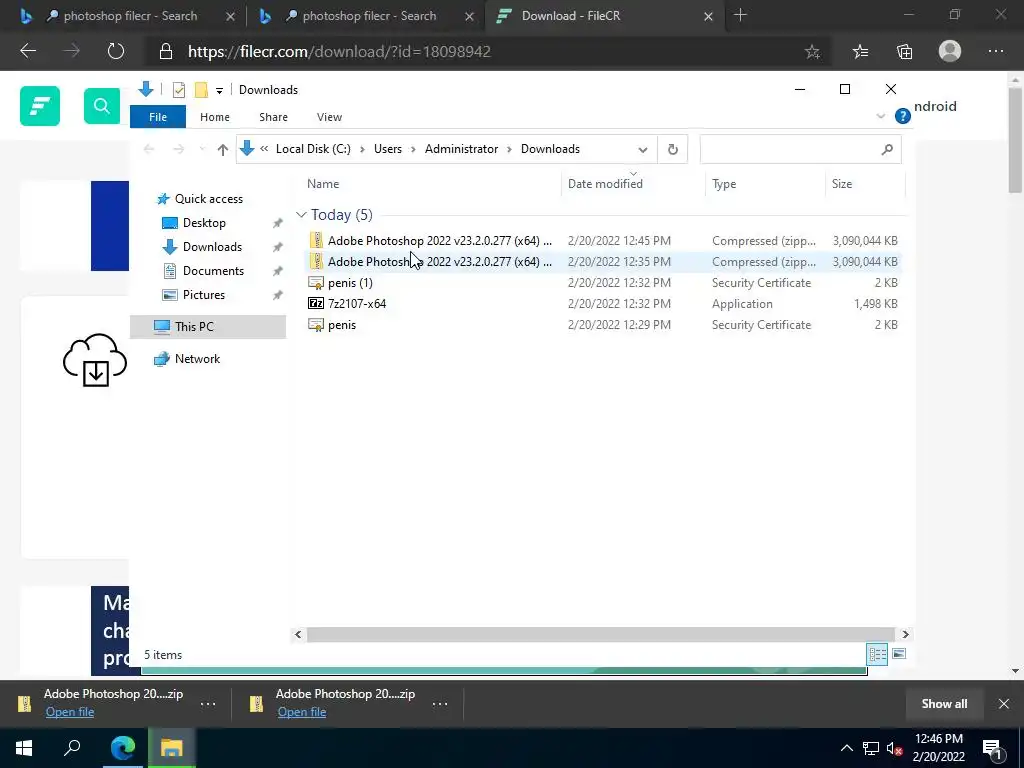Screen dimensions: 1024x768
Task: Switch to the View ribbon tab
Action: pyautogui.click(x=329, y=117)
